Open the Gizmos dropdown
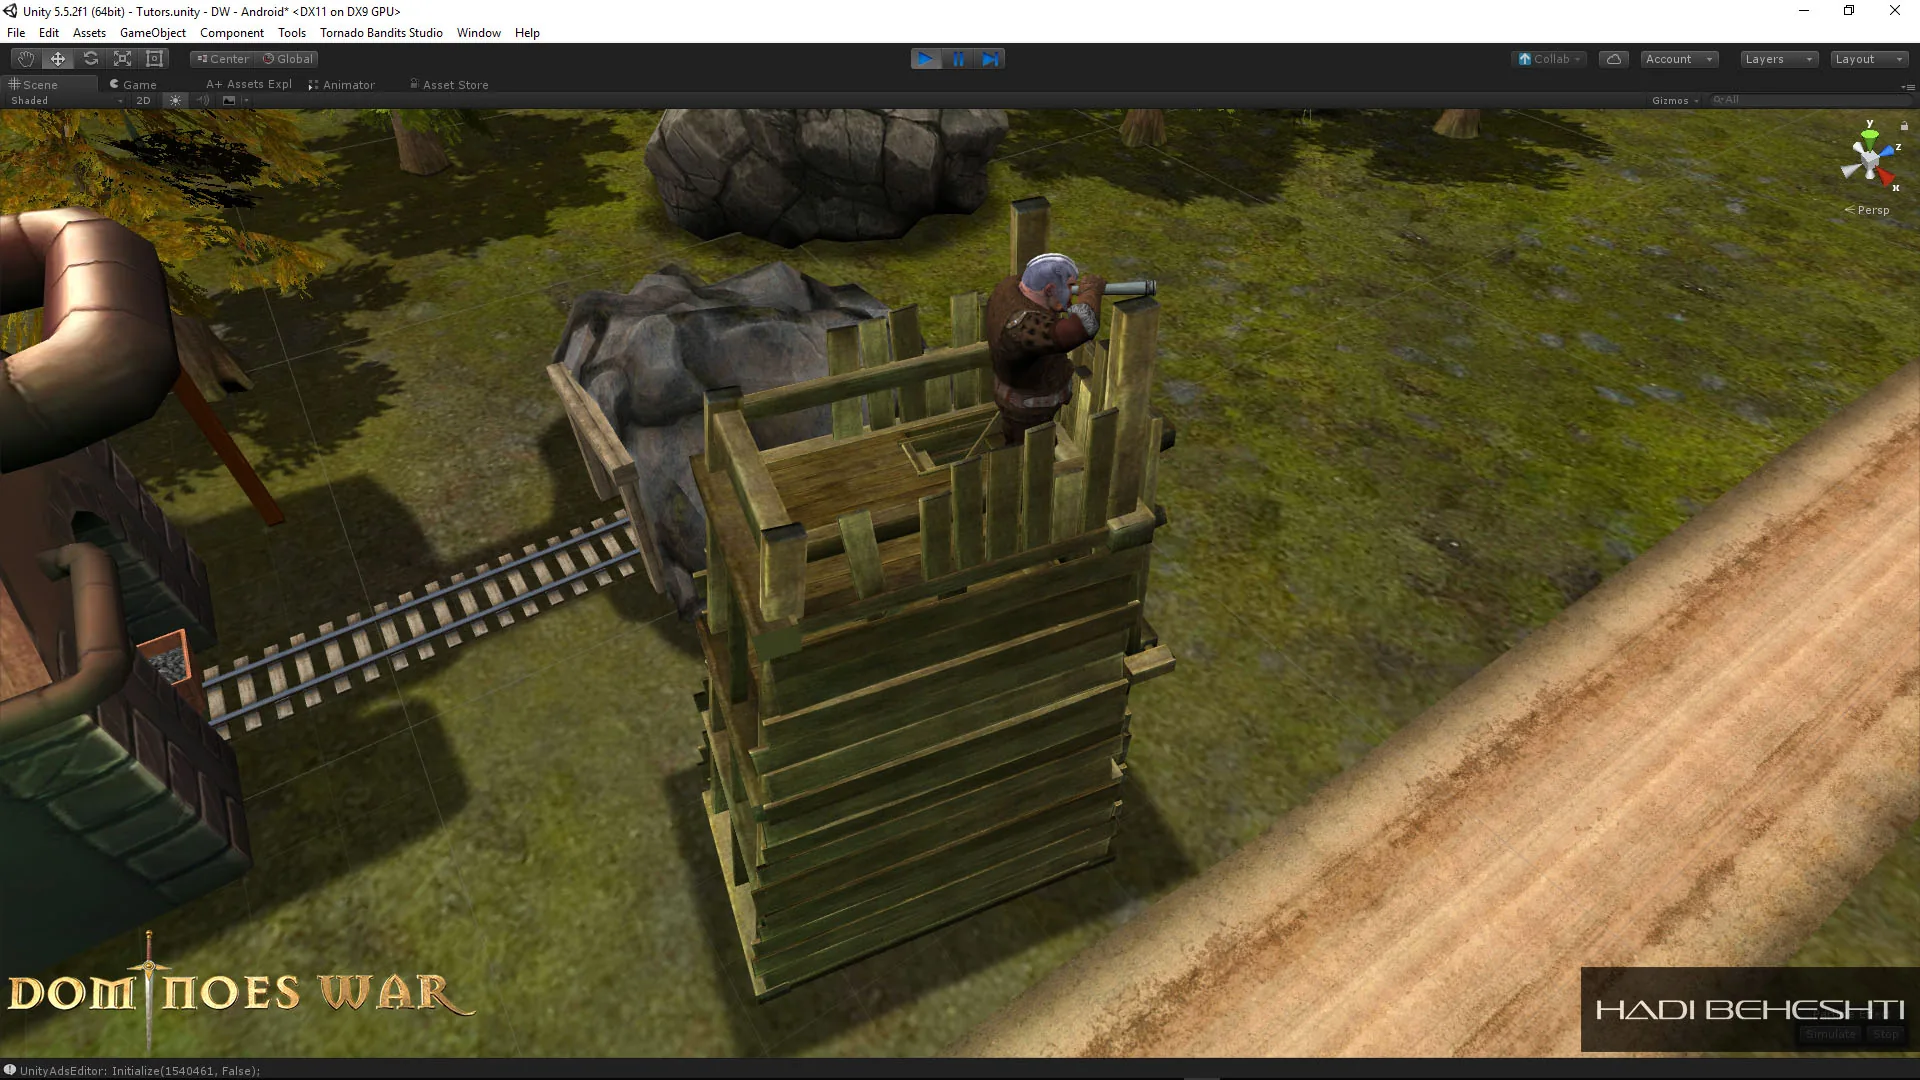Viewport: 1920px width, 1080px height. point(1675,100)
